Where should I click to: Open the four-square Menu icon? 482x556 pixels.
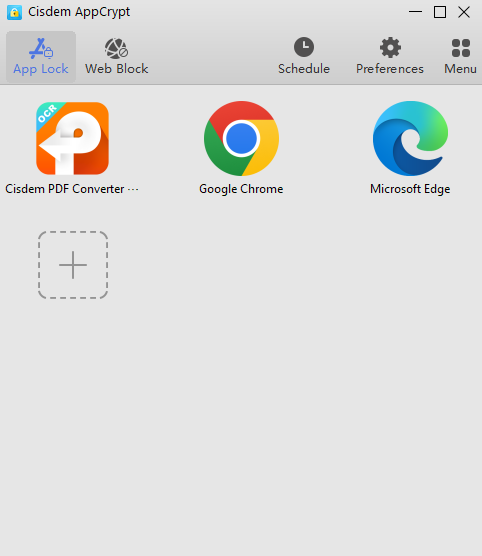coord(461,48)
